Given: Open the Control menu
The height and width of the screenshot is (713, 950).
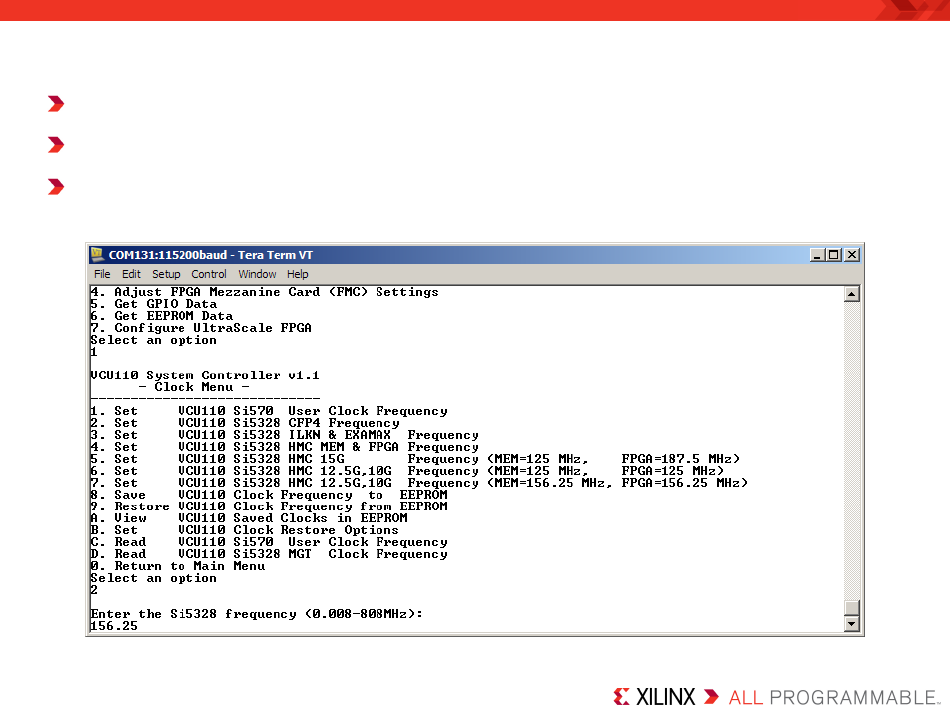Looking at the screenshot, I should 209,274.
